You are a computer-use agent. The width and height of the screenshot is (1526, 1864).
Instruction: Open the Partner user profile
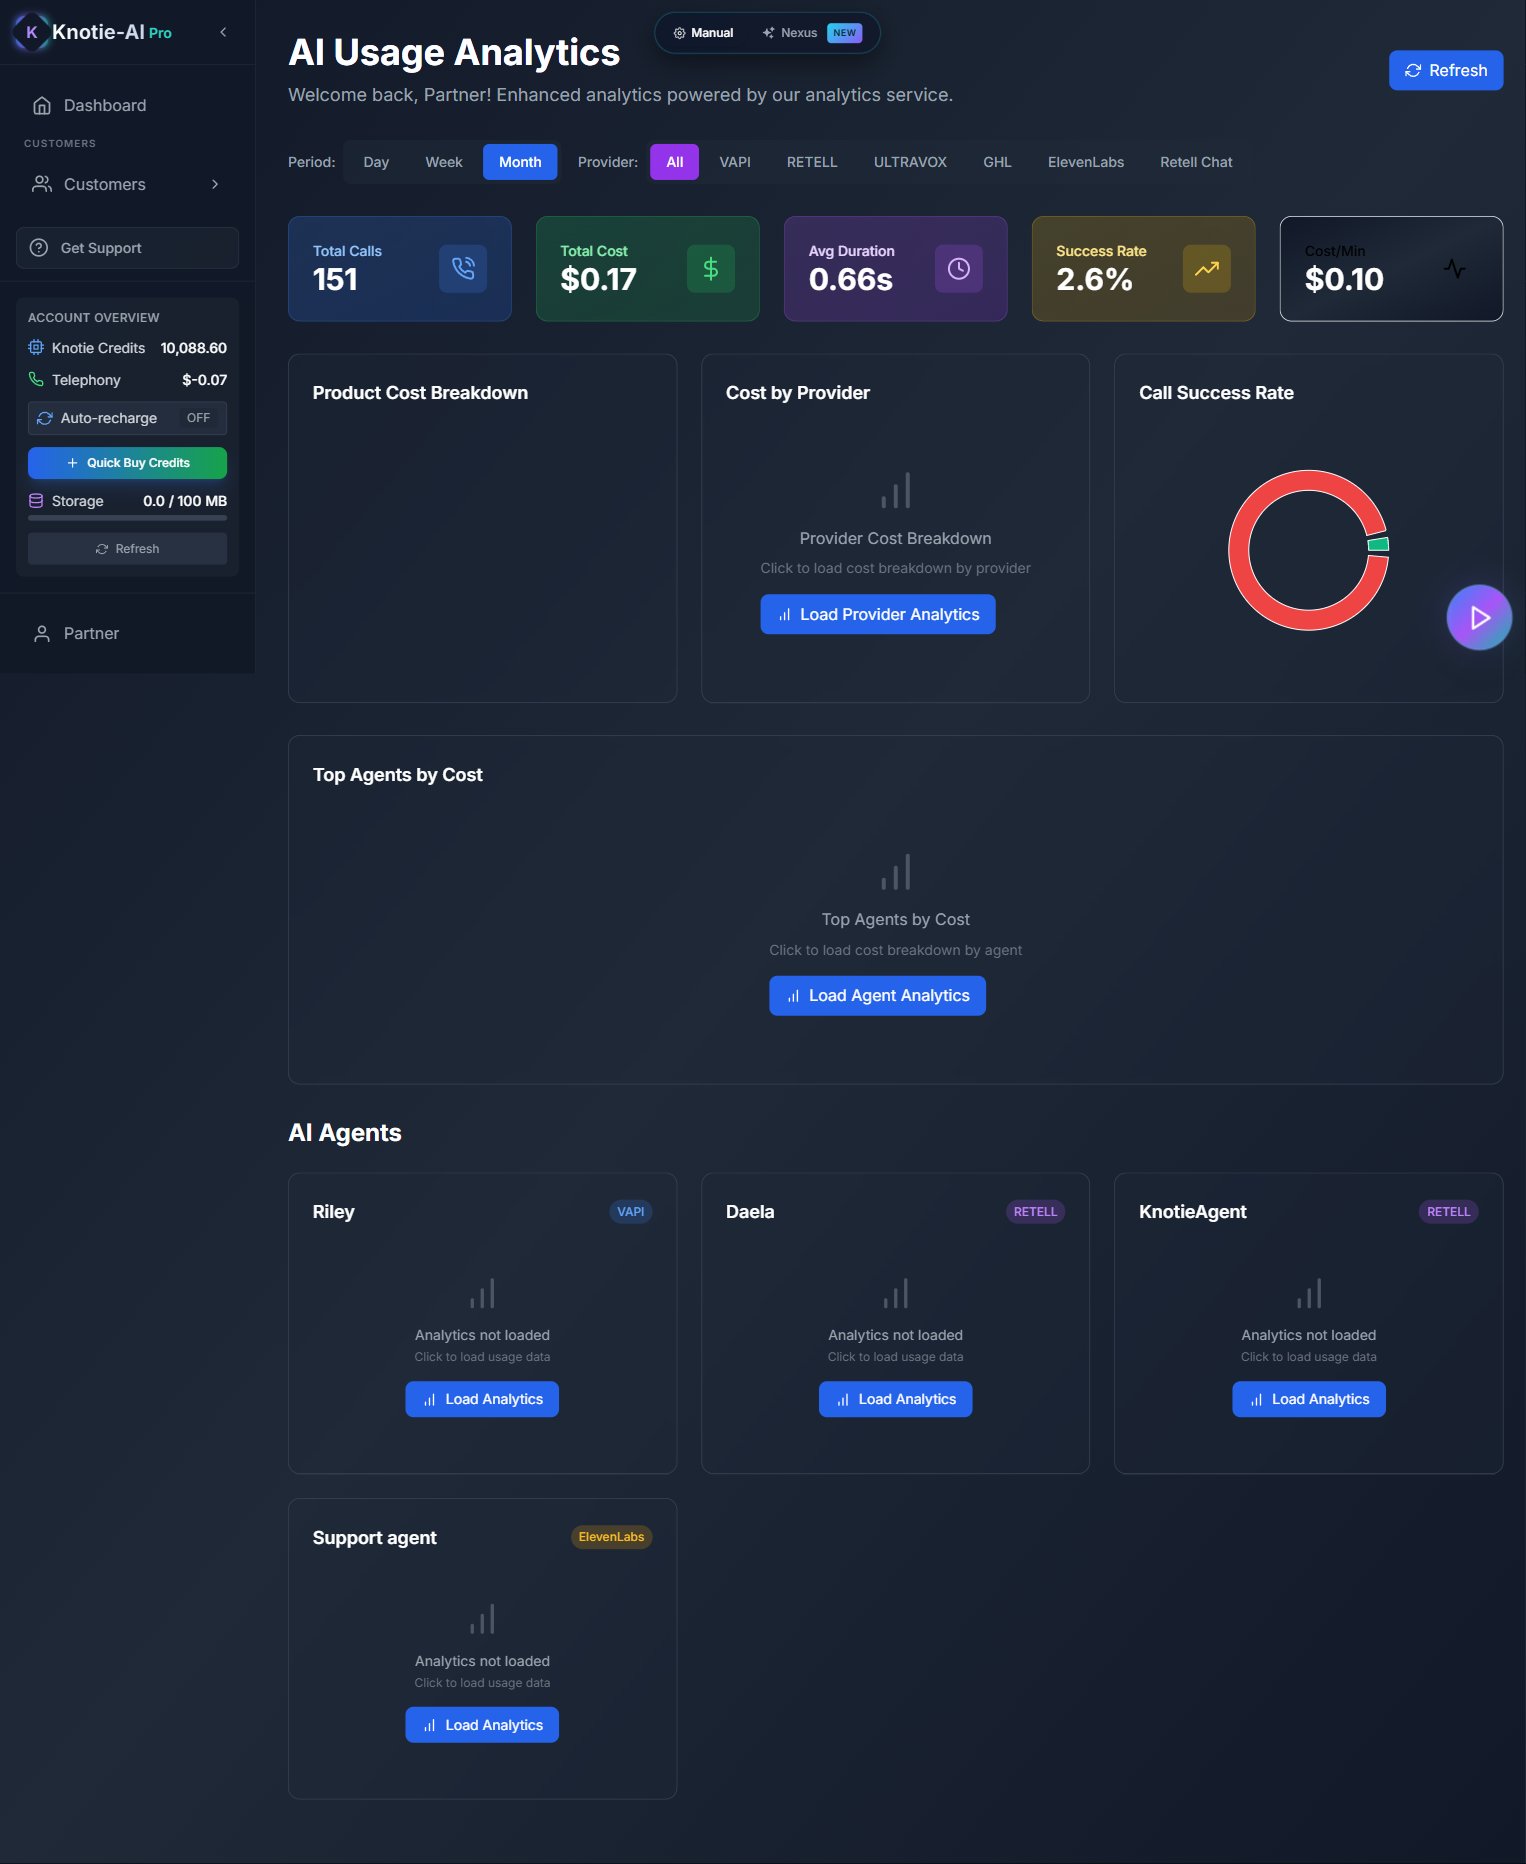[127, 633]
